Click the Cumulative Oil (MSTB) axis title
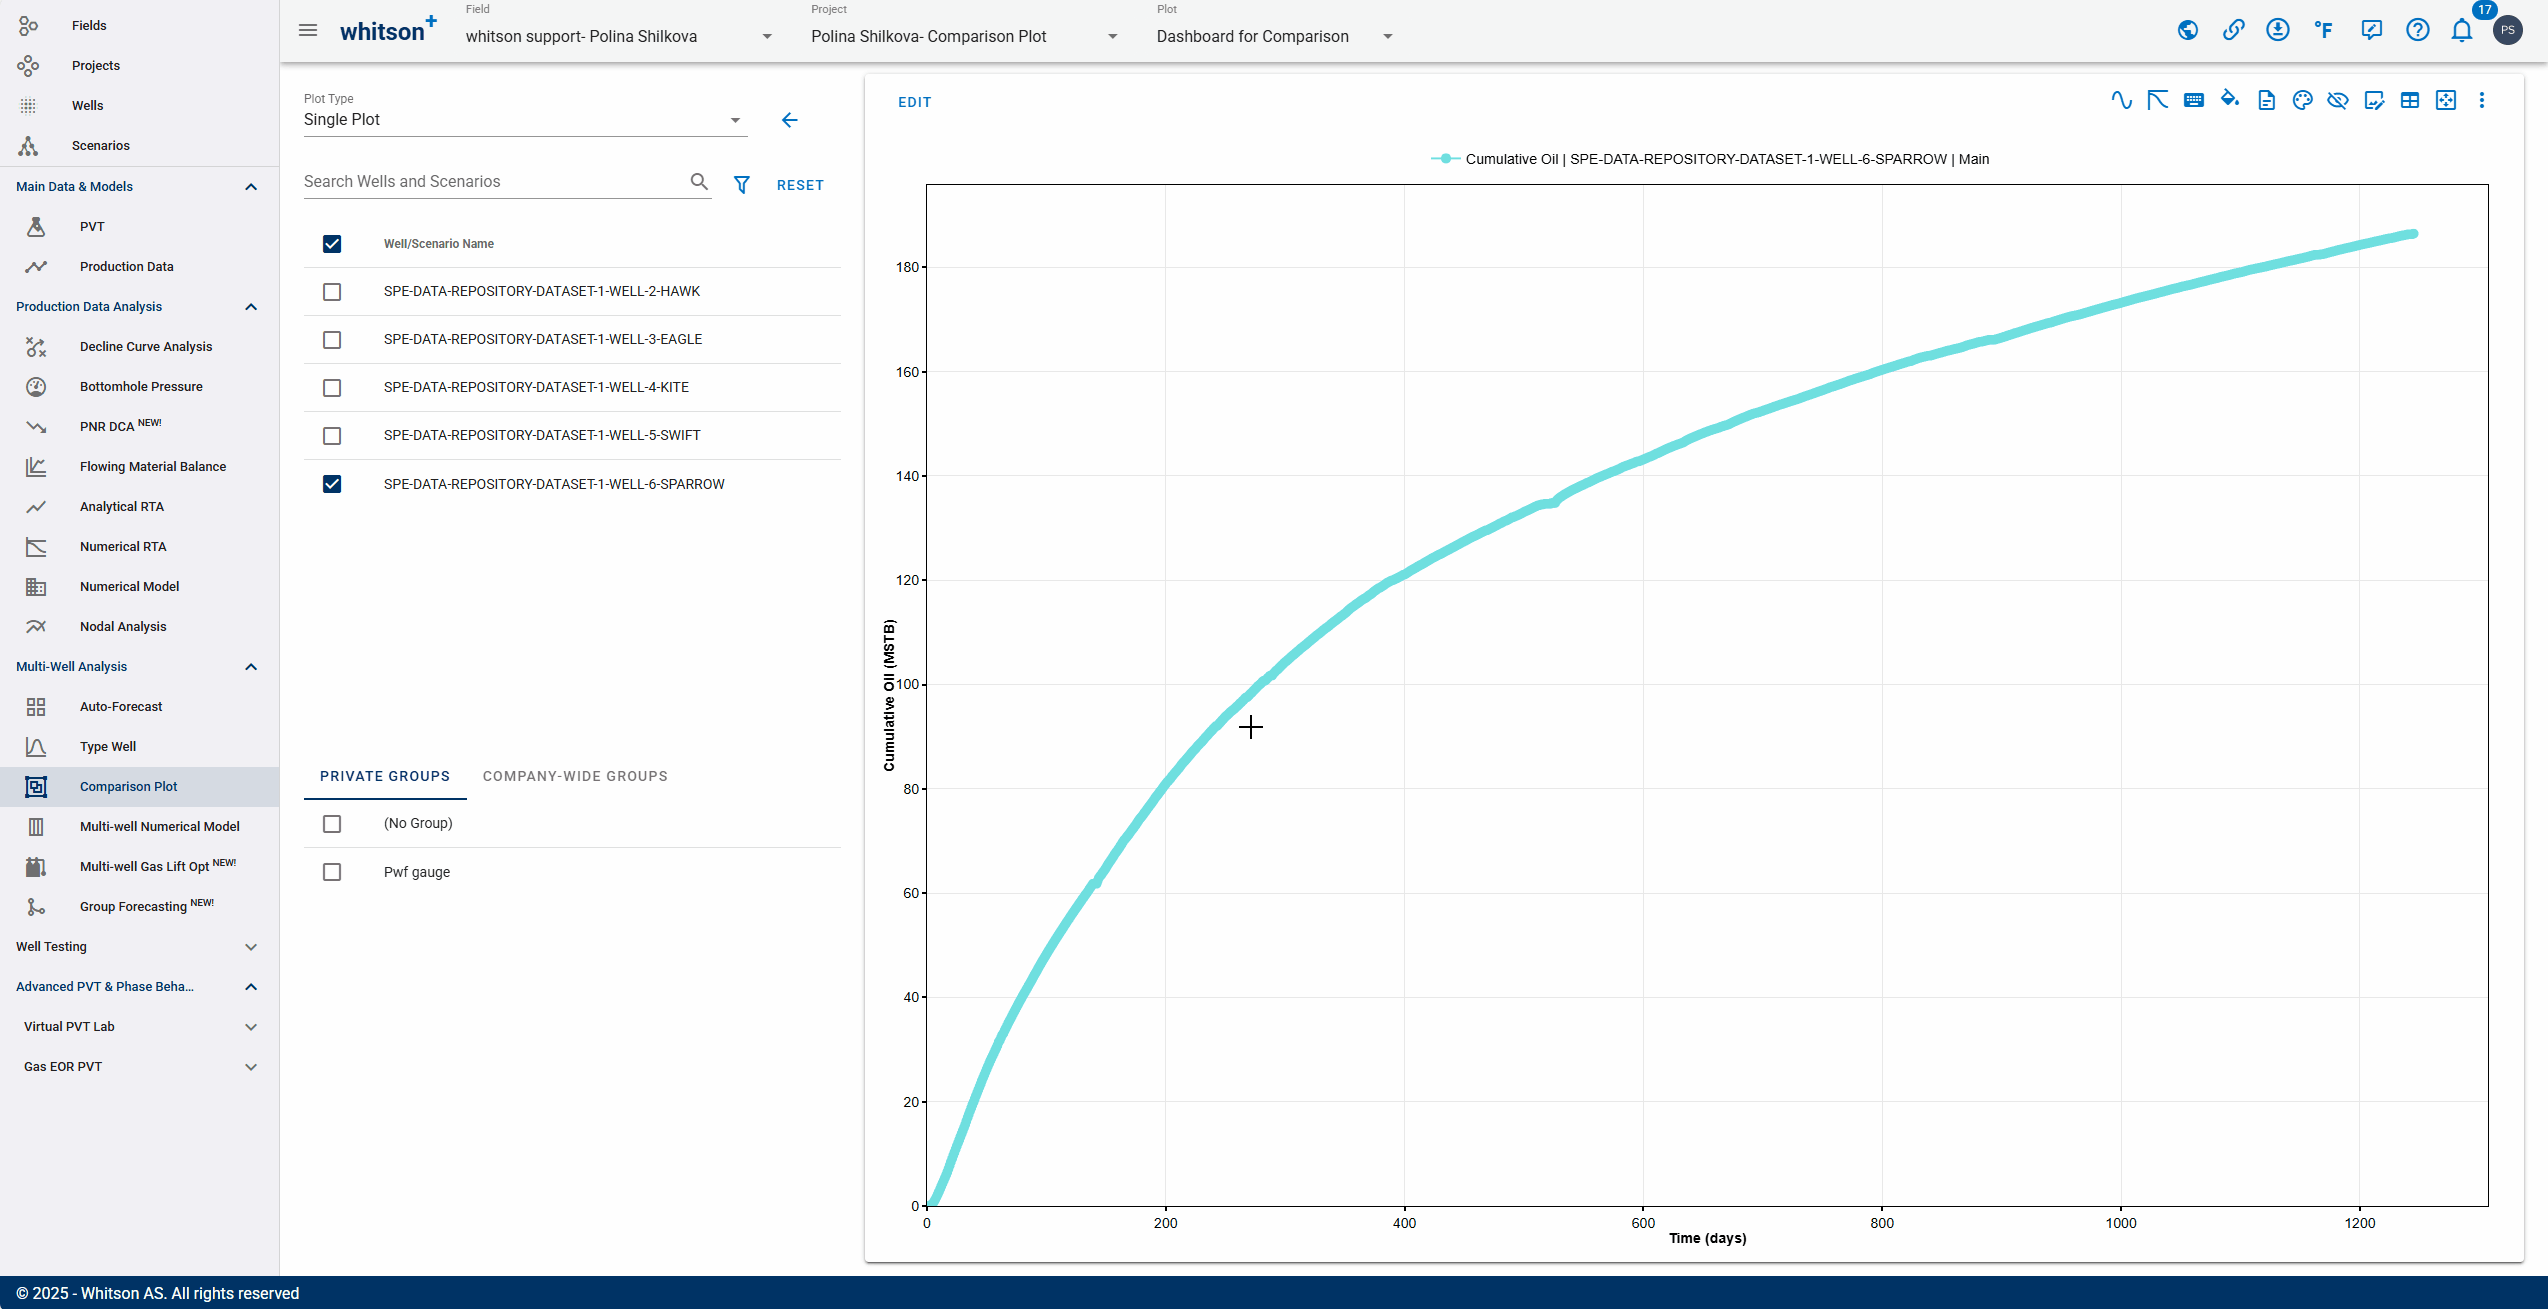 889,696
